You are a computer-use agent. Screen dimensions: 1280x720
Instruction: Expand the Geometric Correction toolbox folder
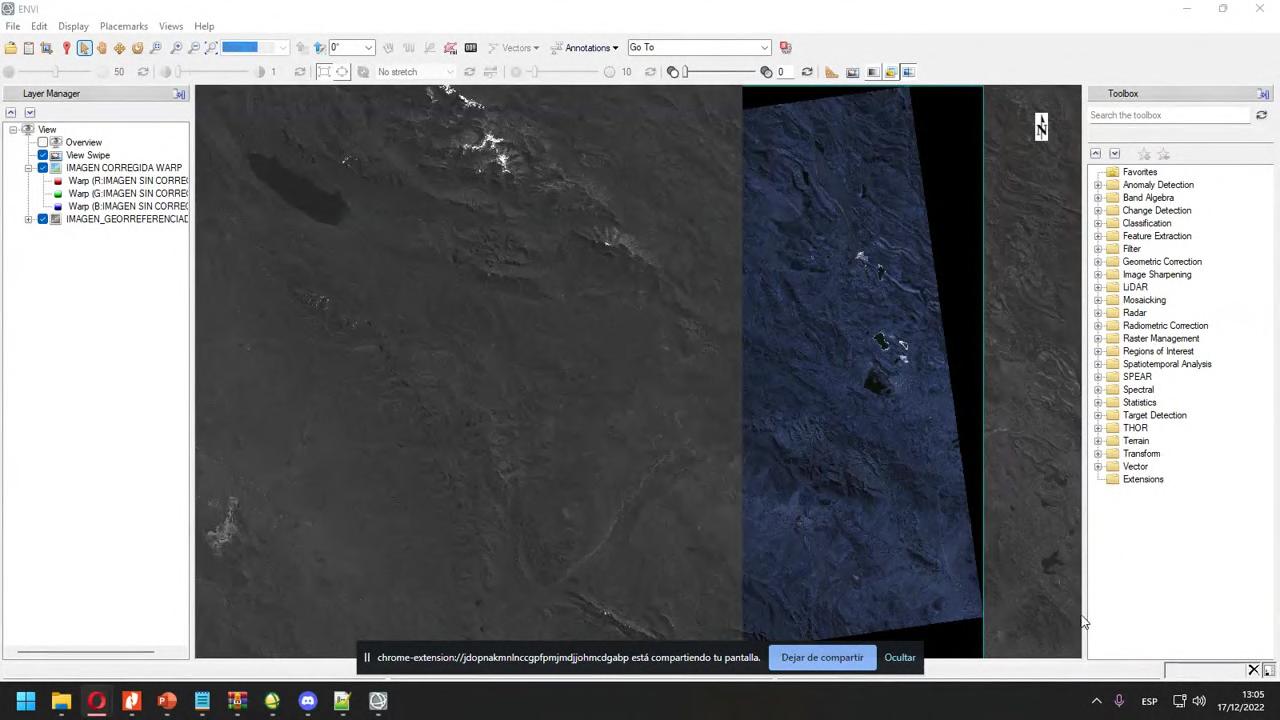pyautogui.click(x=1098, y=262)
